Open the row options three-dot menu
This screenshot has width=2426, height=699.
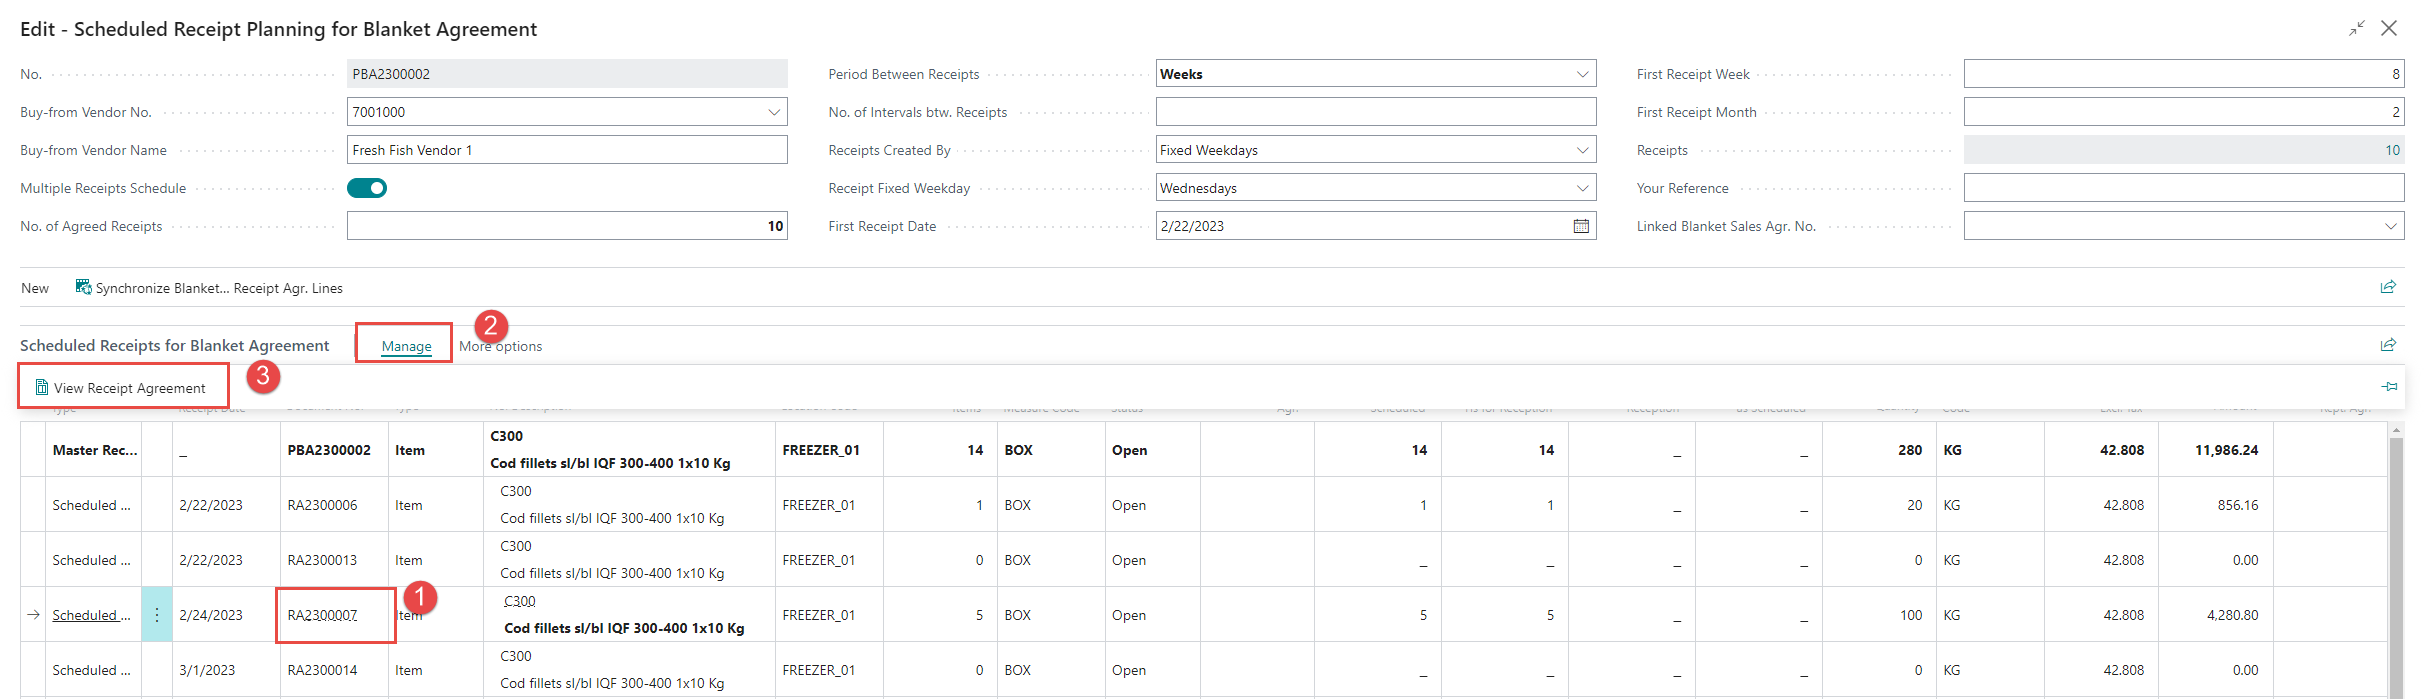point(156,615)
